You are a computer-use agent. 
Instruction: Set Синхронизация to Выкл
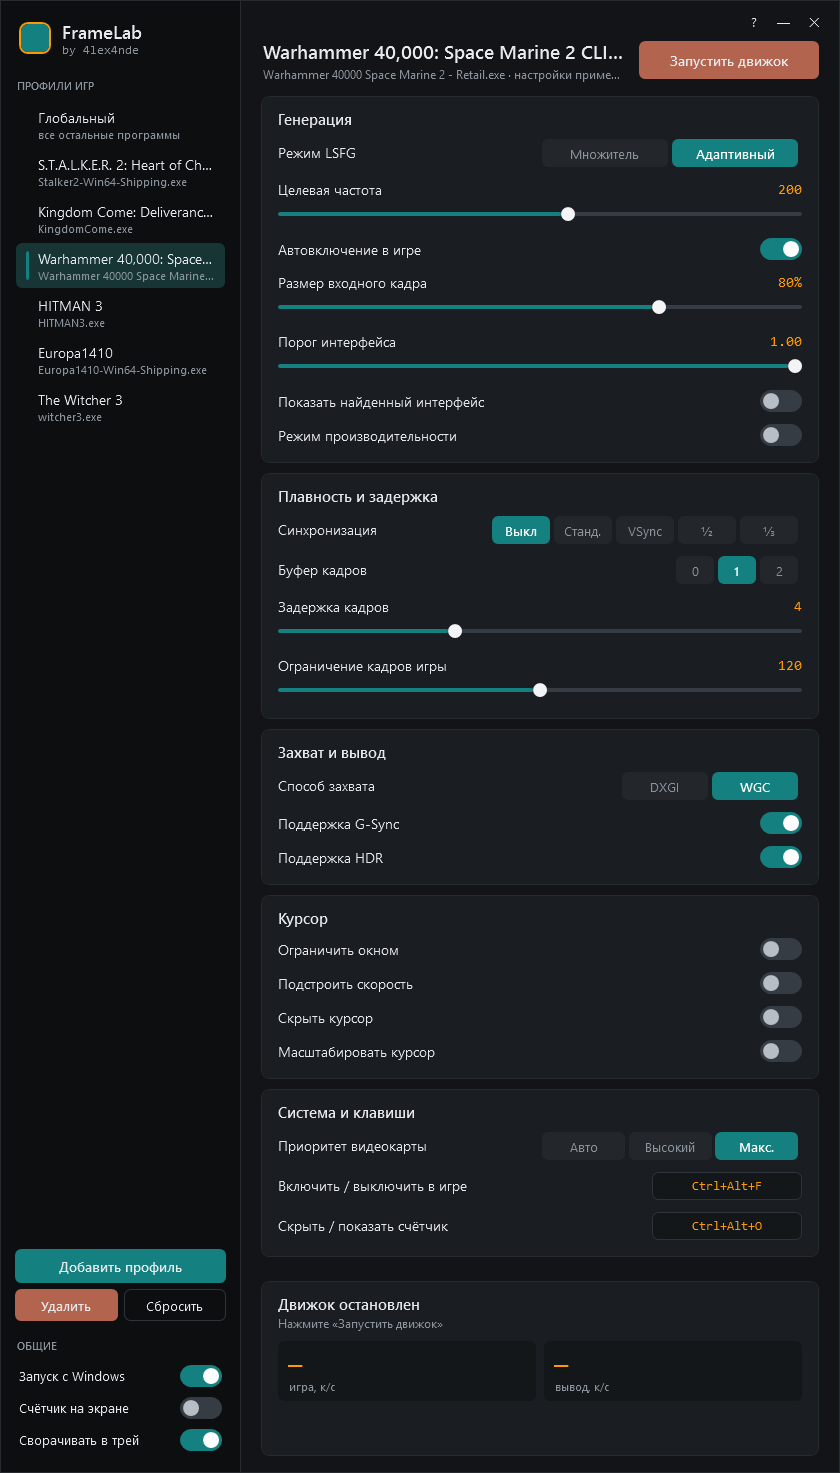coord(521,531)
